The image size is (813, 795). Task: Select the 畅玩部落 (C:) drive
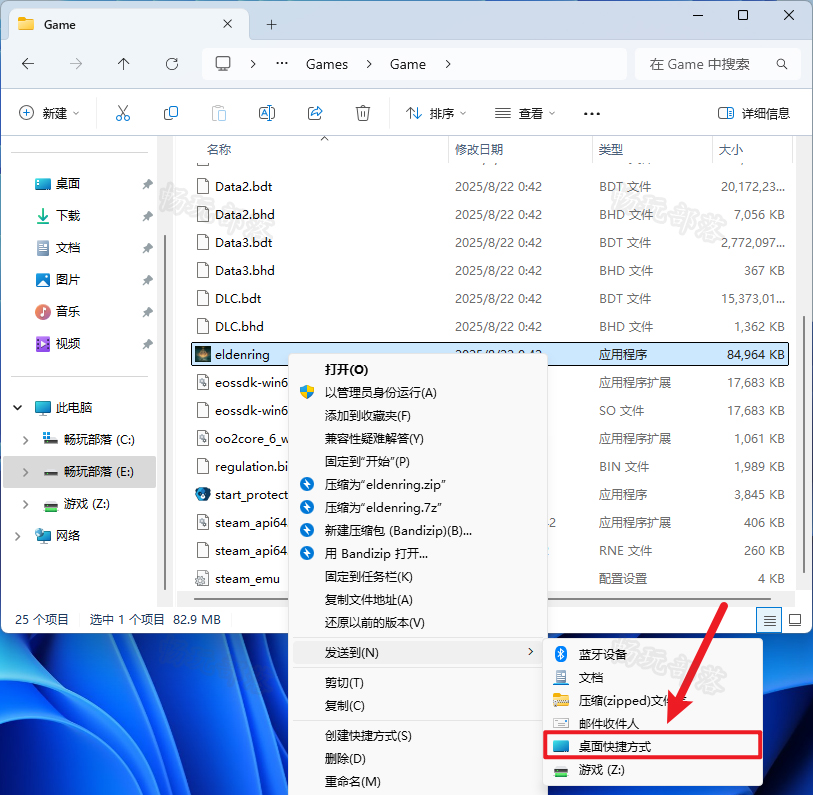[x=99, y=440]
